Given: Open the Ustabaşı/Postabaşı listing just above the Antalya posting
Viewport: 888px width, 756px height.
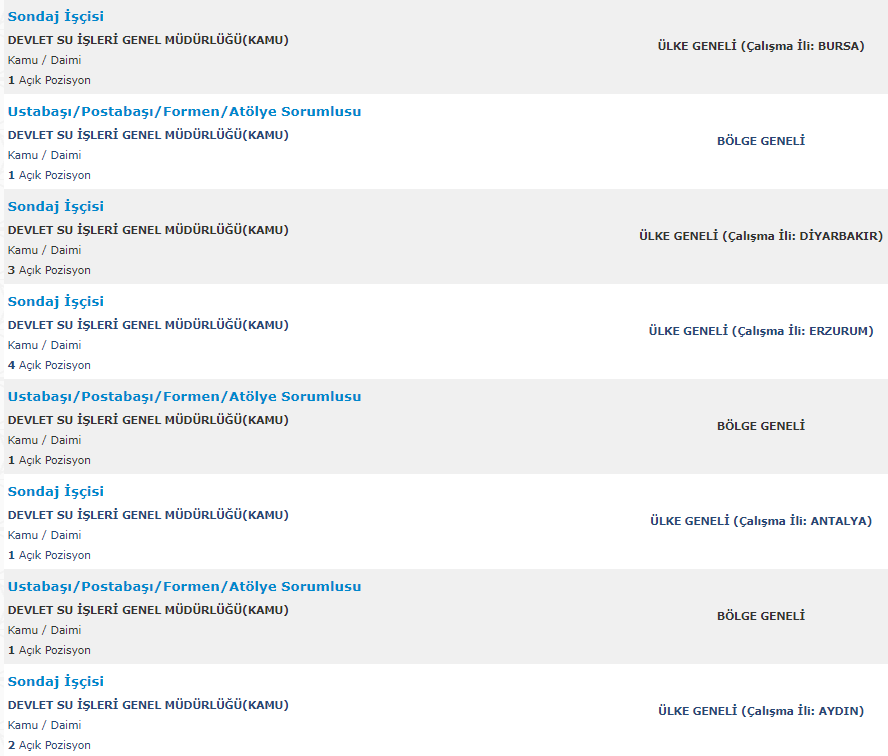Looking at the screenshot, I should (184, 397).
